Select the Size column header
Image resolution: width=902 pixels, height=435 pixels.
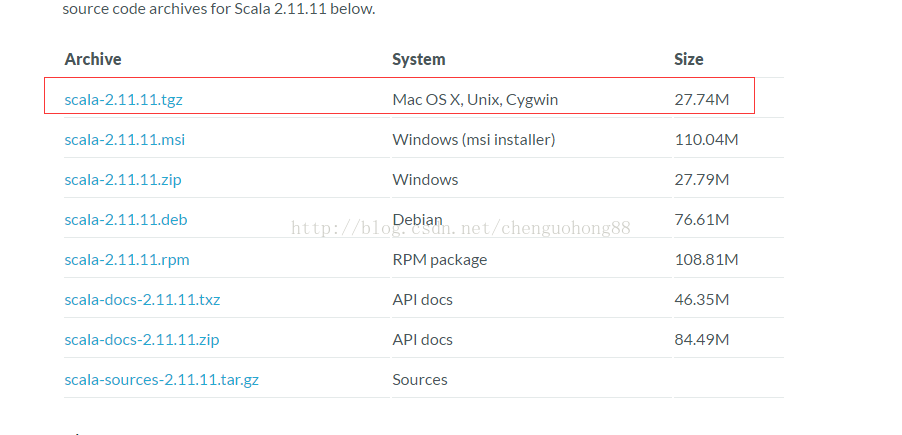689,59
